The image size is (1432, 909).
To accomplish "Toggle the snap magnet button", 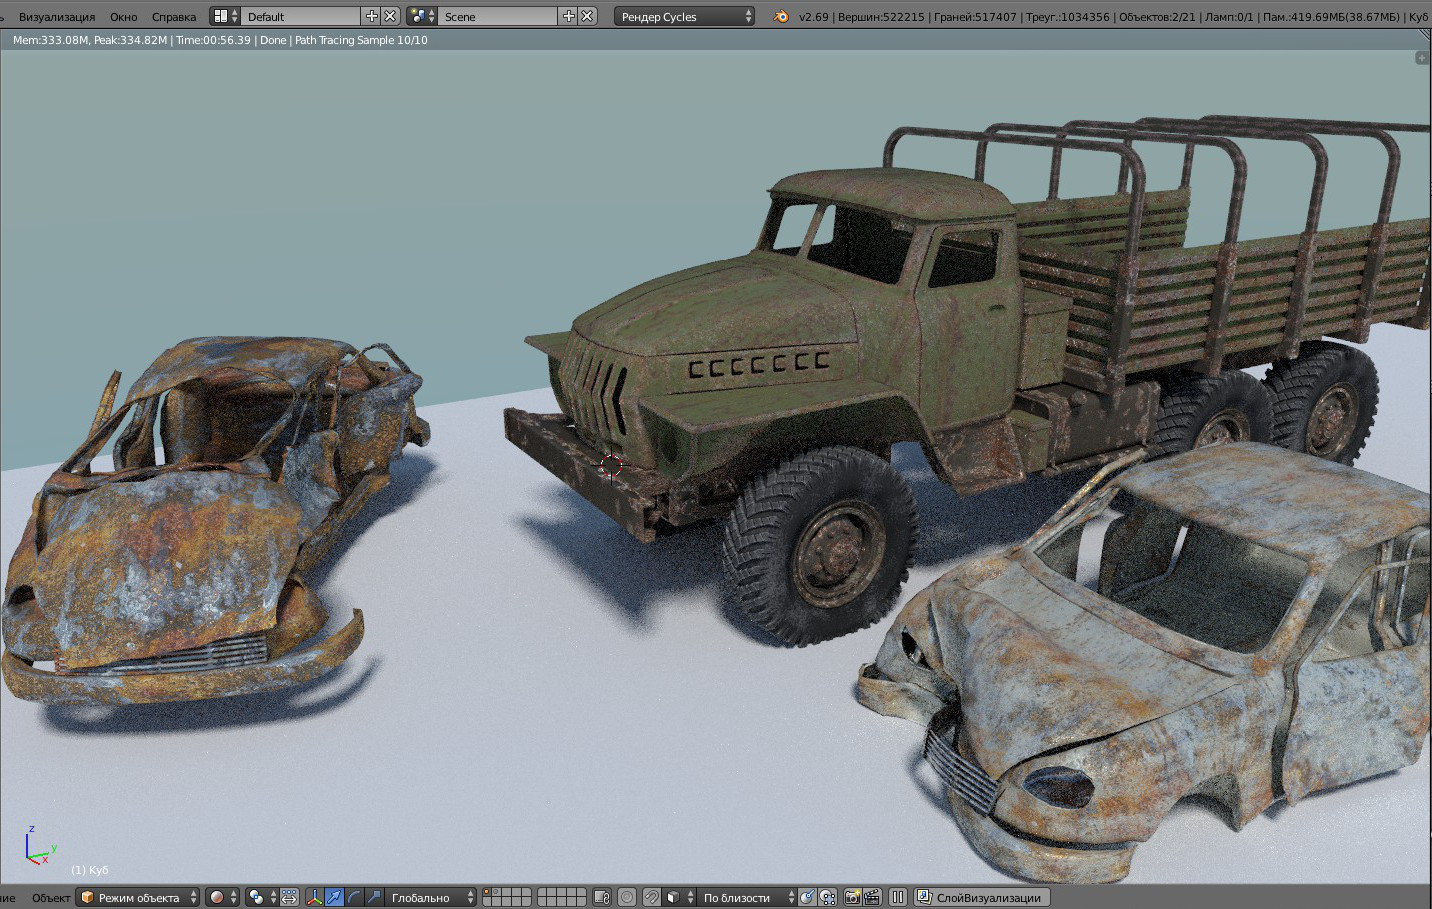I will (x=652, y=898).
